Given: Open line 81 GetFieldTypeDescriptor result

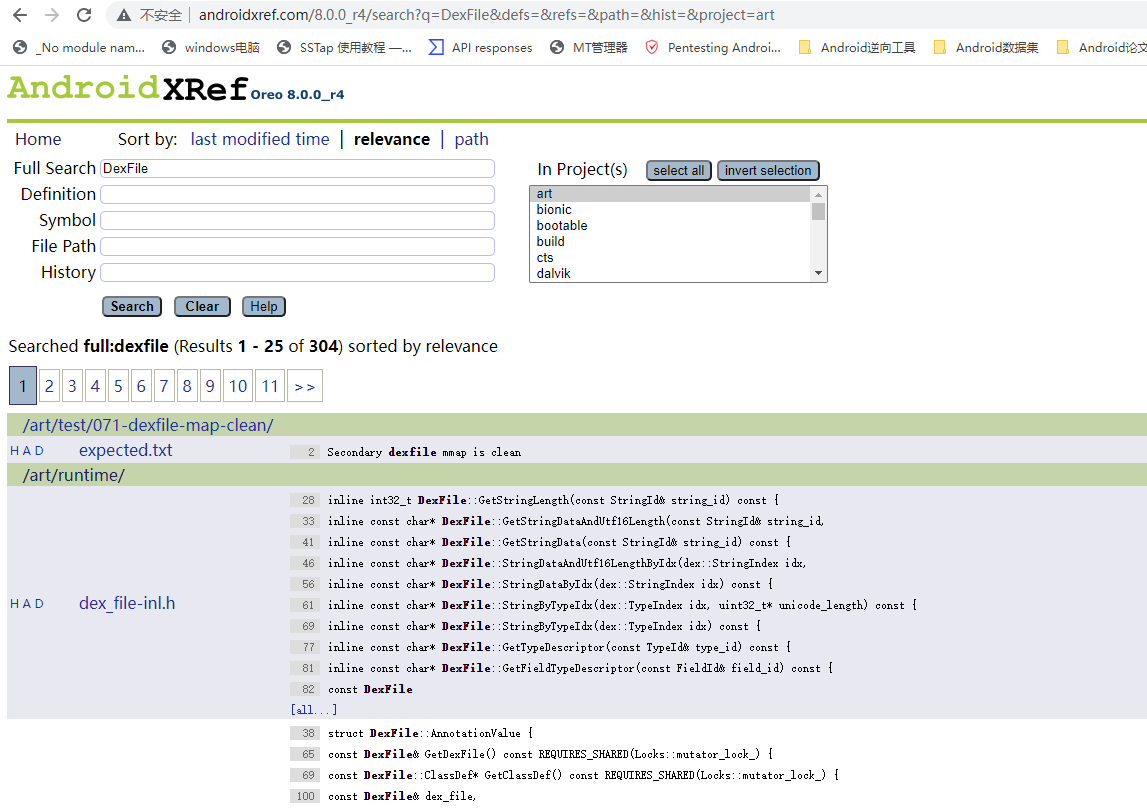Looking at the screenshot, I should click(x=580, y=669).
